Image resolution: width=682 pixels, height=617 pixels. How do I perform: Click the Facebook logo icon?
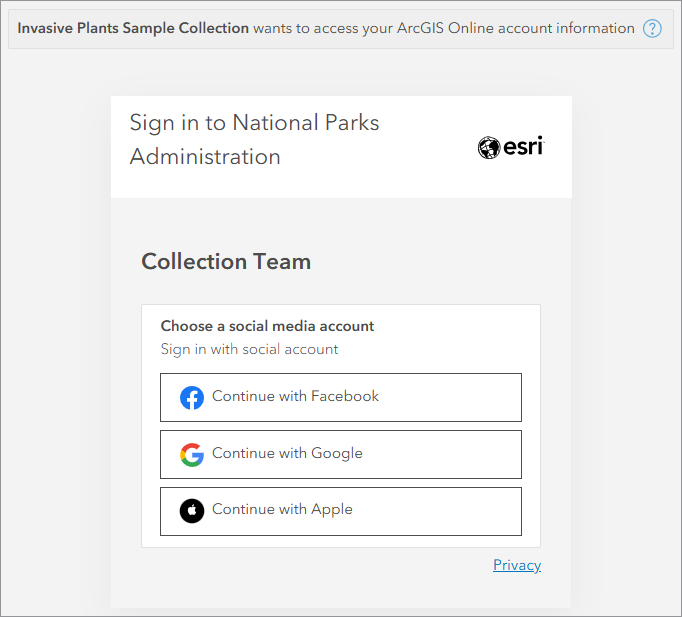click(x=192, y=397)
